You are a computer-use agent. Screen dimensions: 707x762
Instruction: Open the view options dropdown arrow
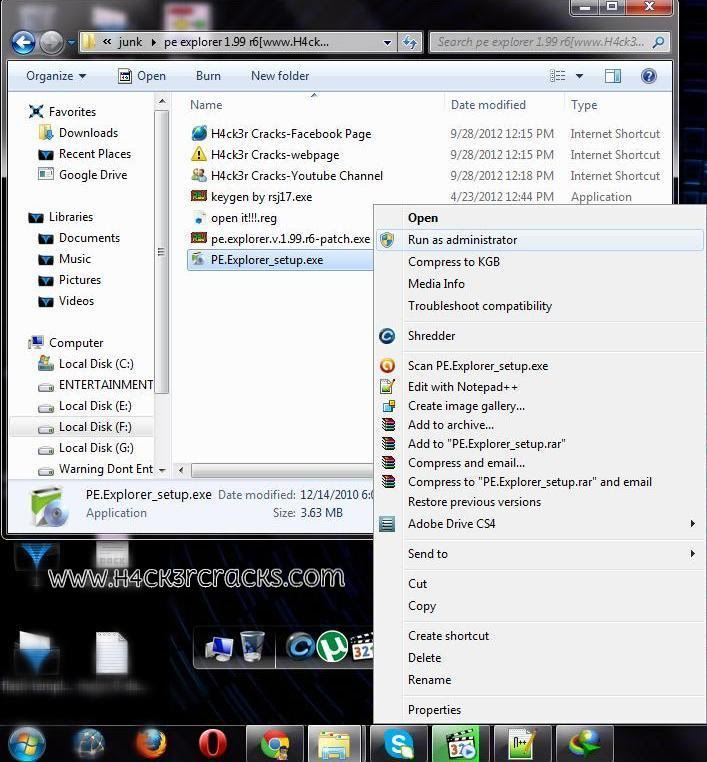point(579,76)
